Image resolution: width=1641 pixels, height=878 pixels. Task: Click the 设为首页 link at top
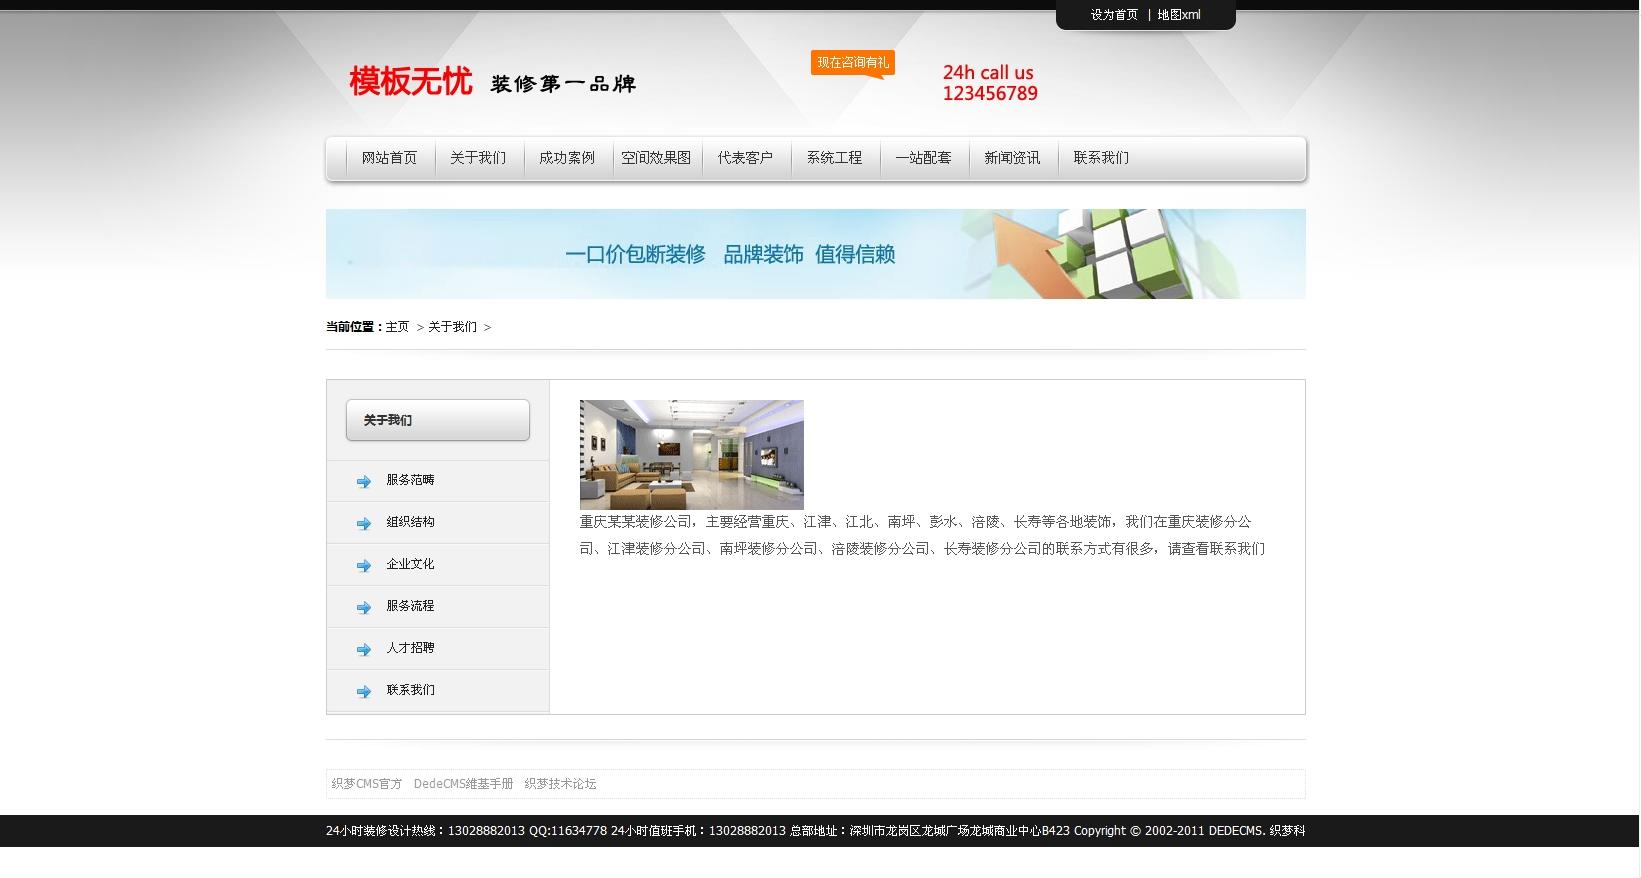[1114, 15]
